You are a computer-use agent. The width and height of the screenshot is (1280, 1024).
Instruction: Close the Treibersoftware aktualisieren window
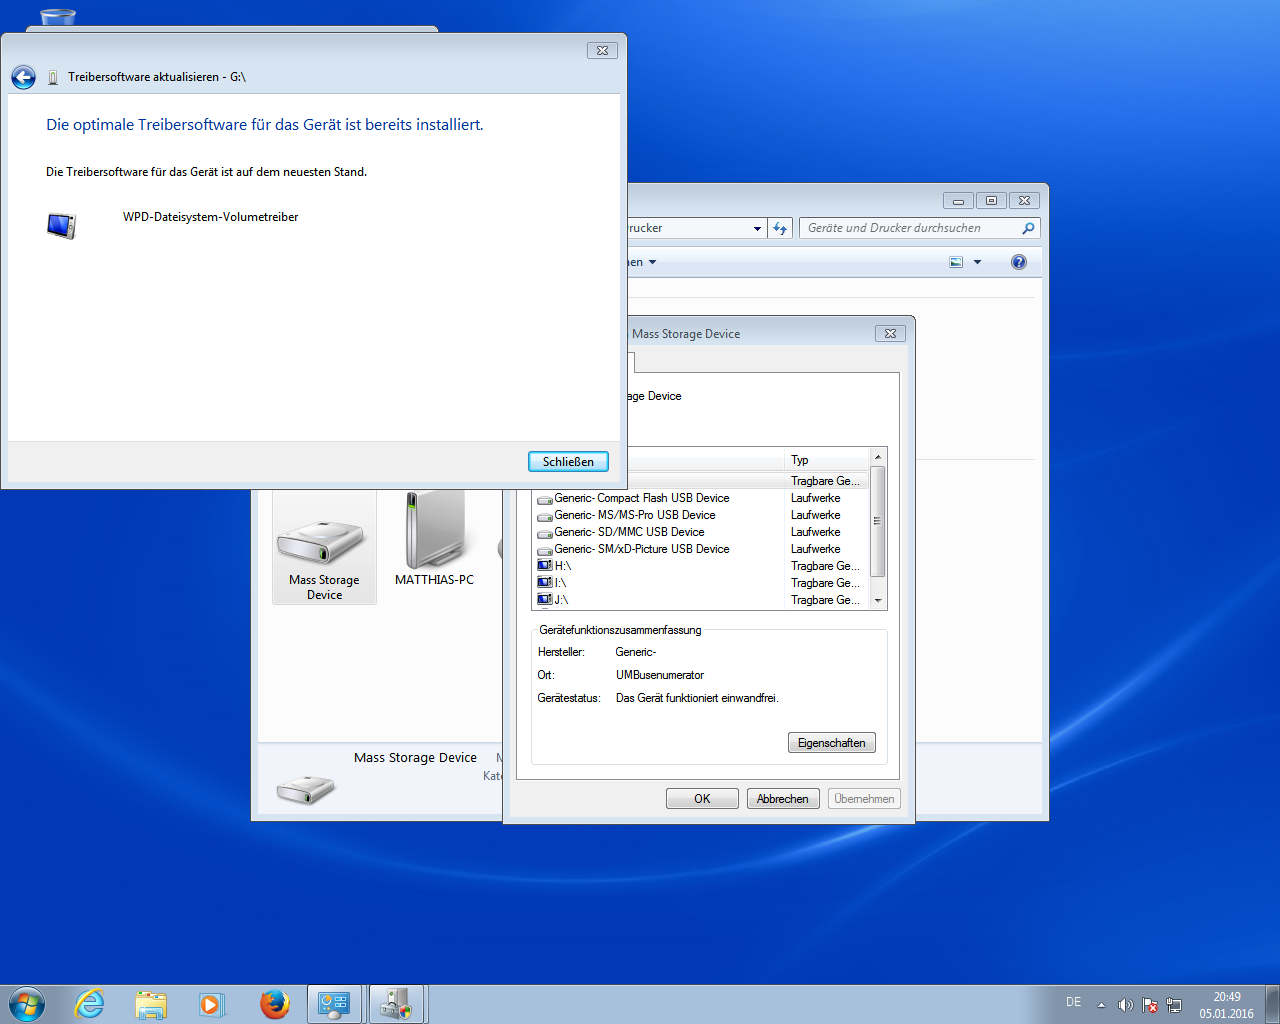tap(602, 50)
